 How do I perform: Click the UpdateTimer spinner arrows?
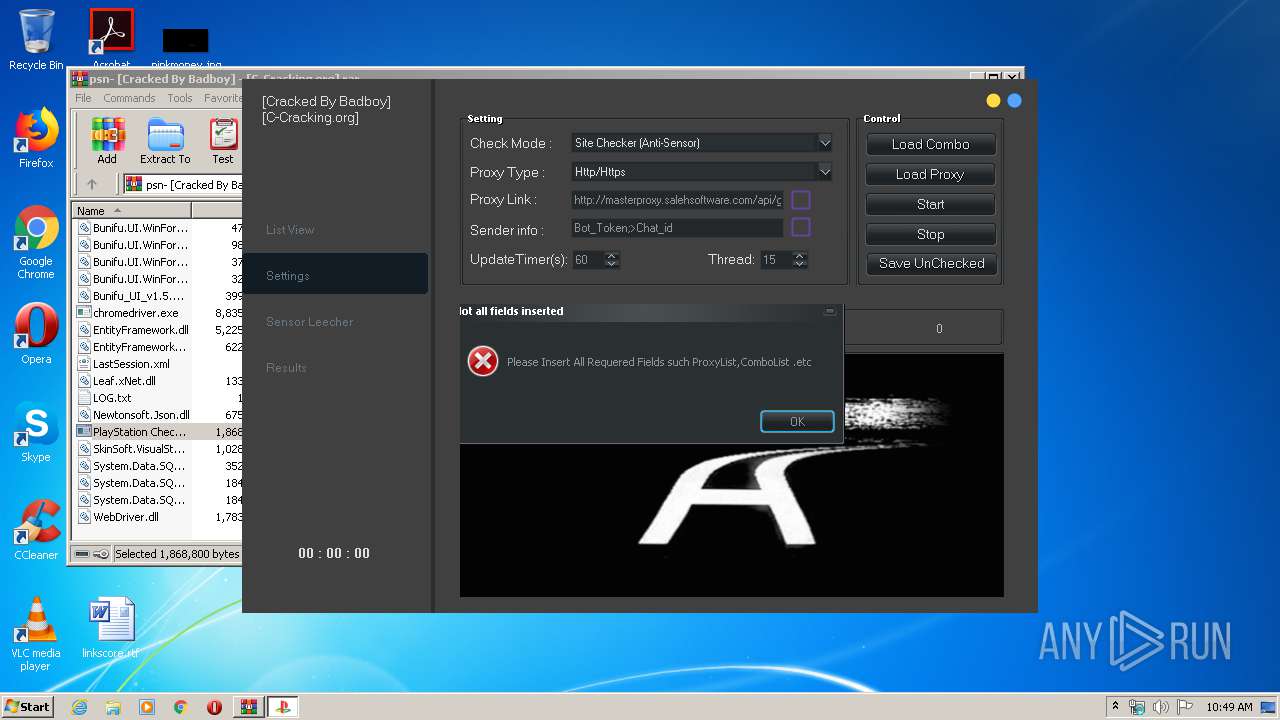(x=612, y=260)
